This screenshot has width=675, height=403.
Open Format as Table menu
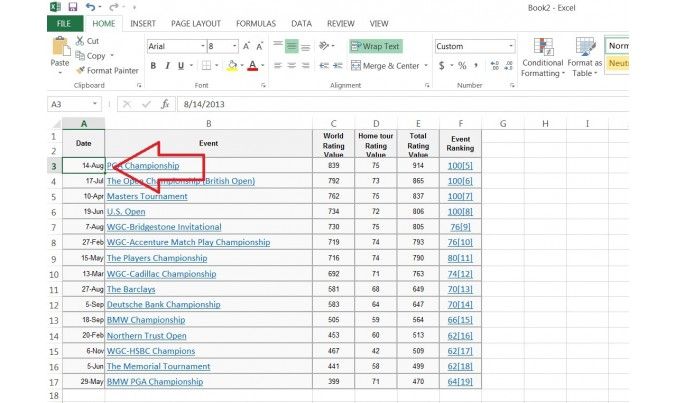585,57
